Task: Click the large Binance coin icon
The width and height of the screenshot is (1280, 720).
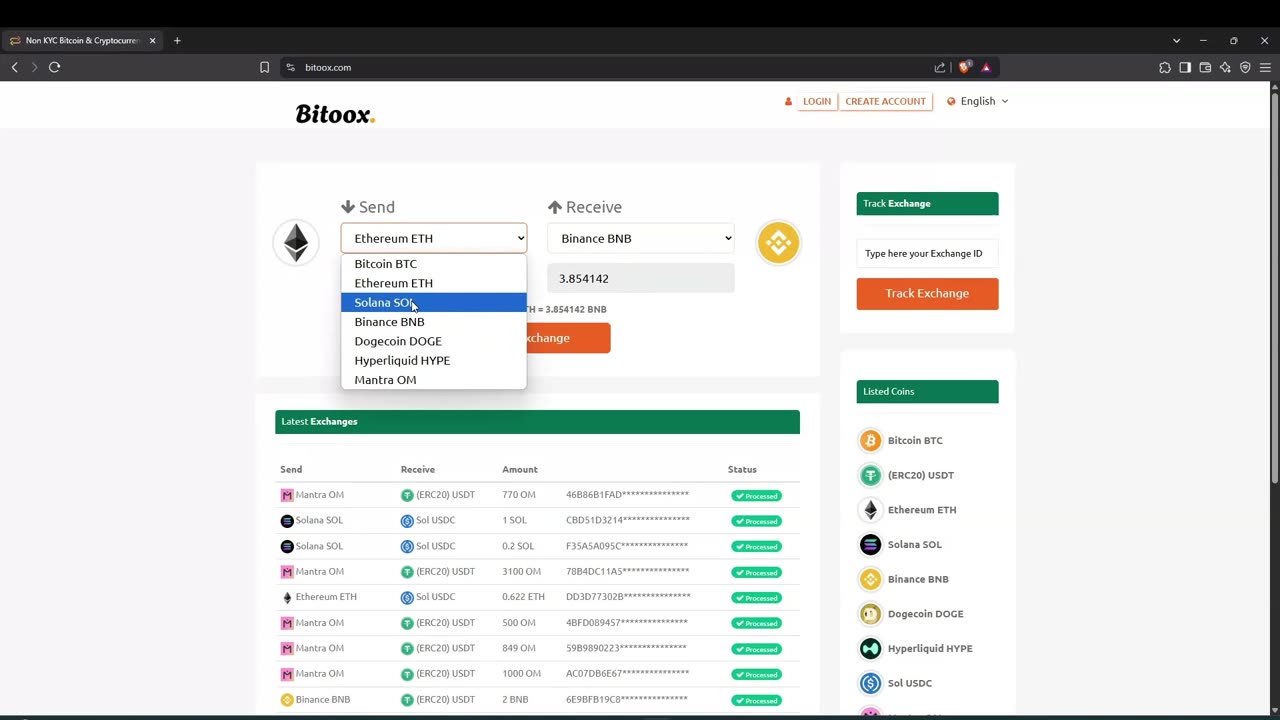Action: point(778,242)
